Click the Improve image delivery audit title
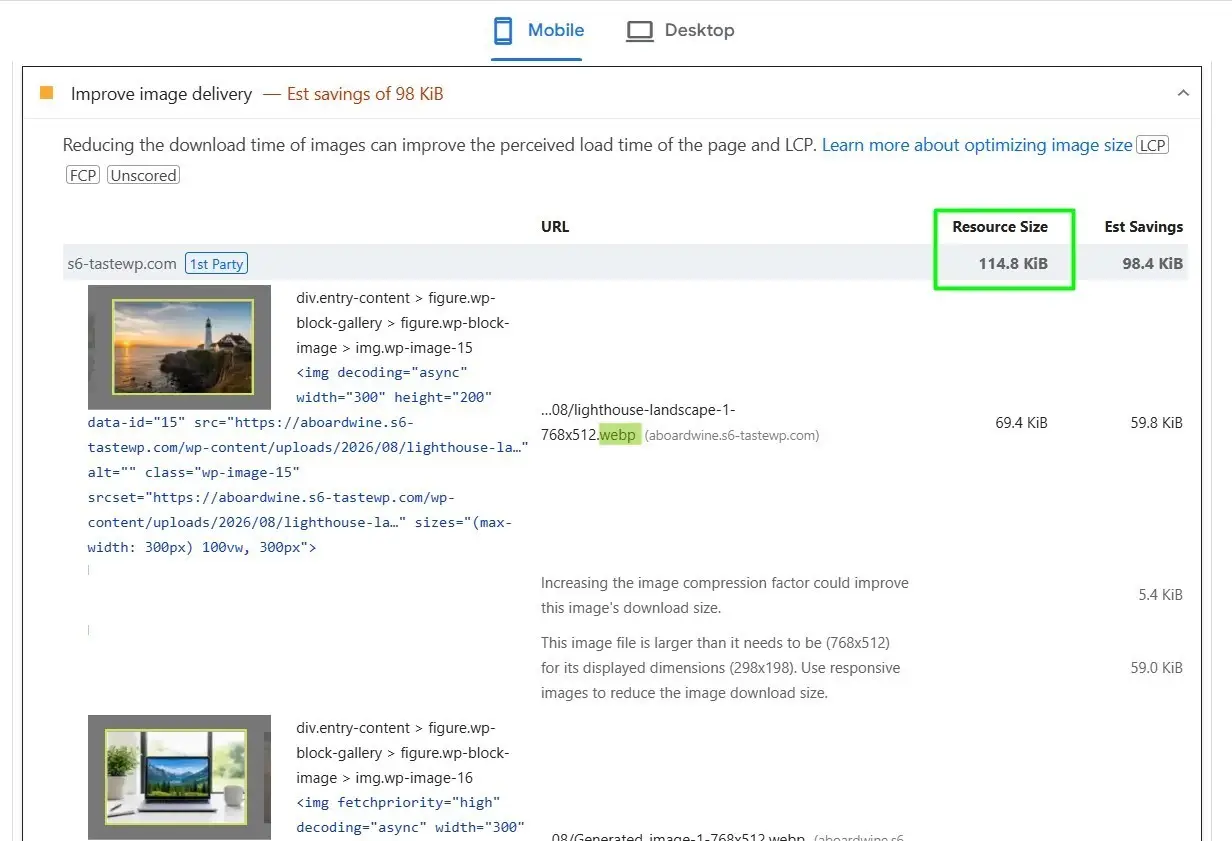This screenshot has height=841, width=1232. pyautogui.click(x=161, y=94)
